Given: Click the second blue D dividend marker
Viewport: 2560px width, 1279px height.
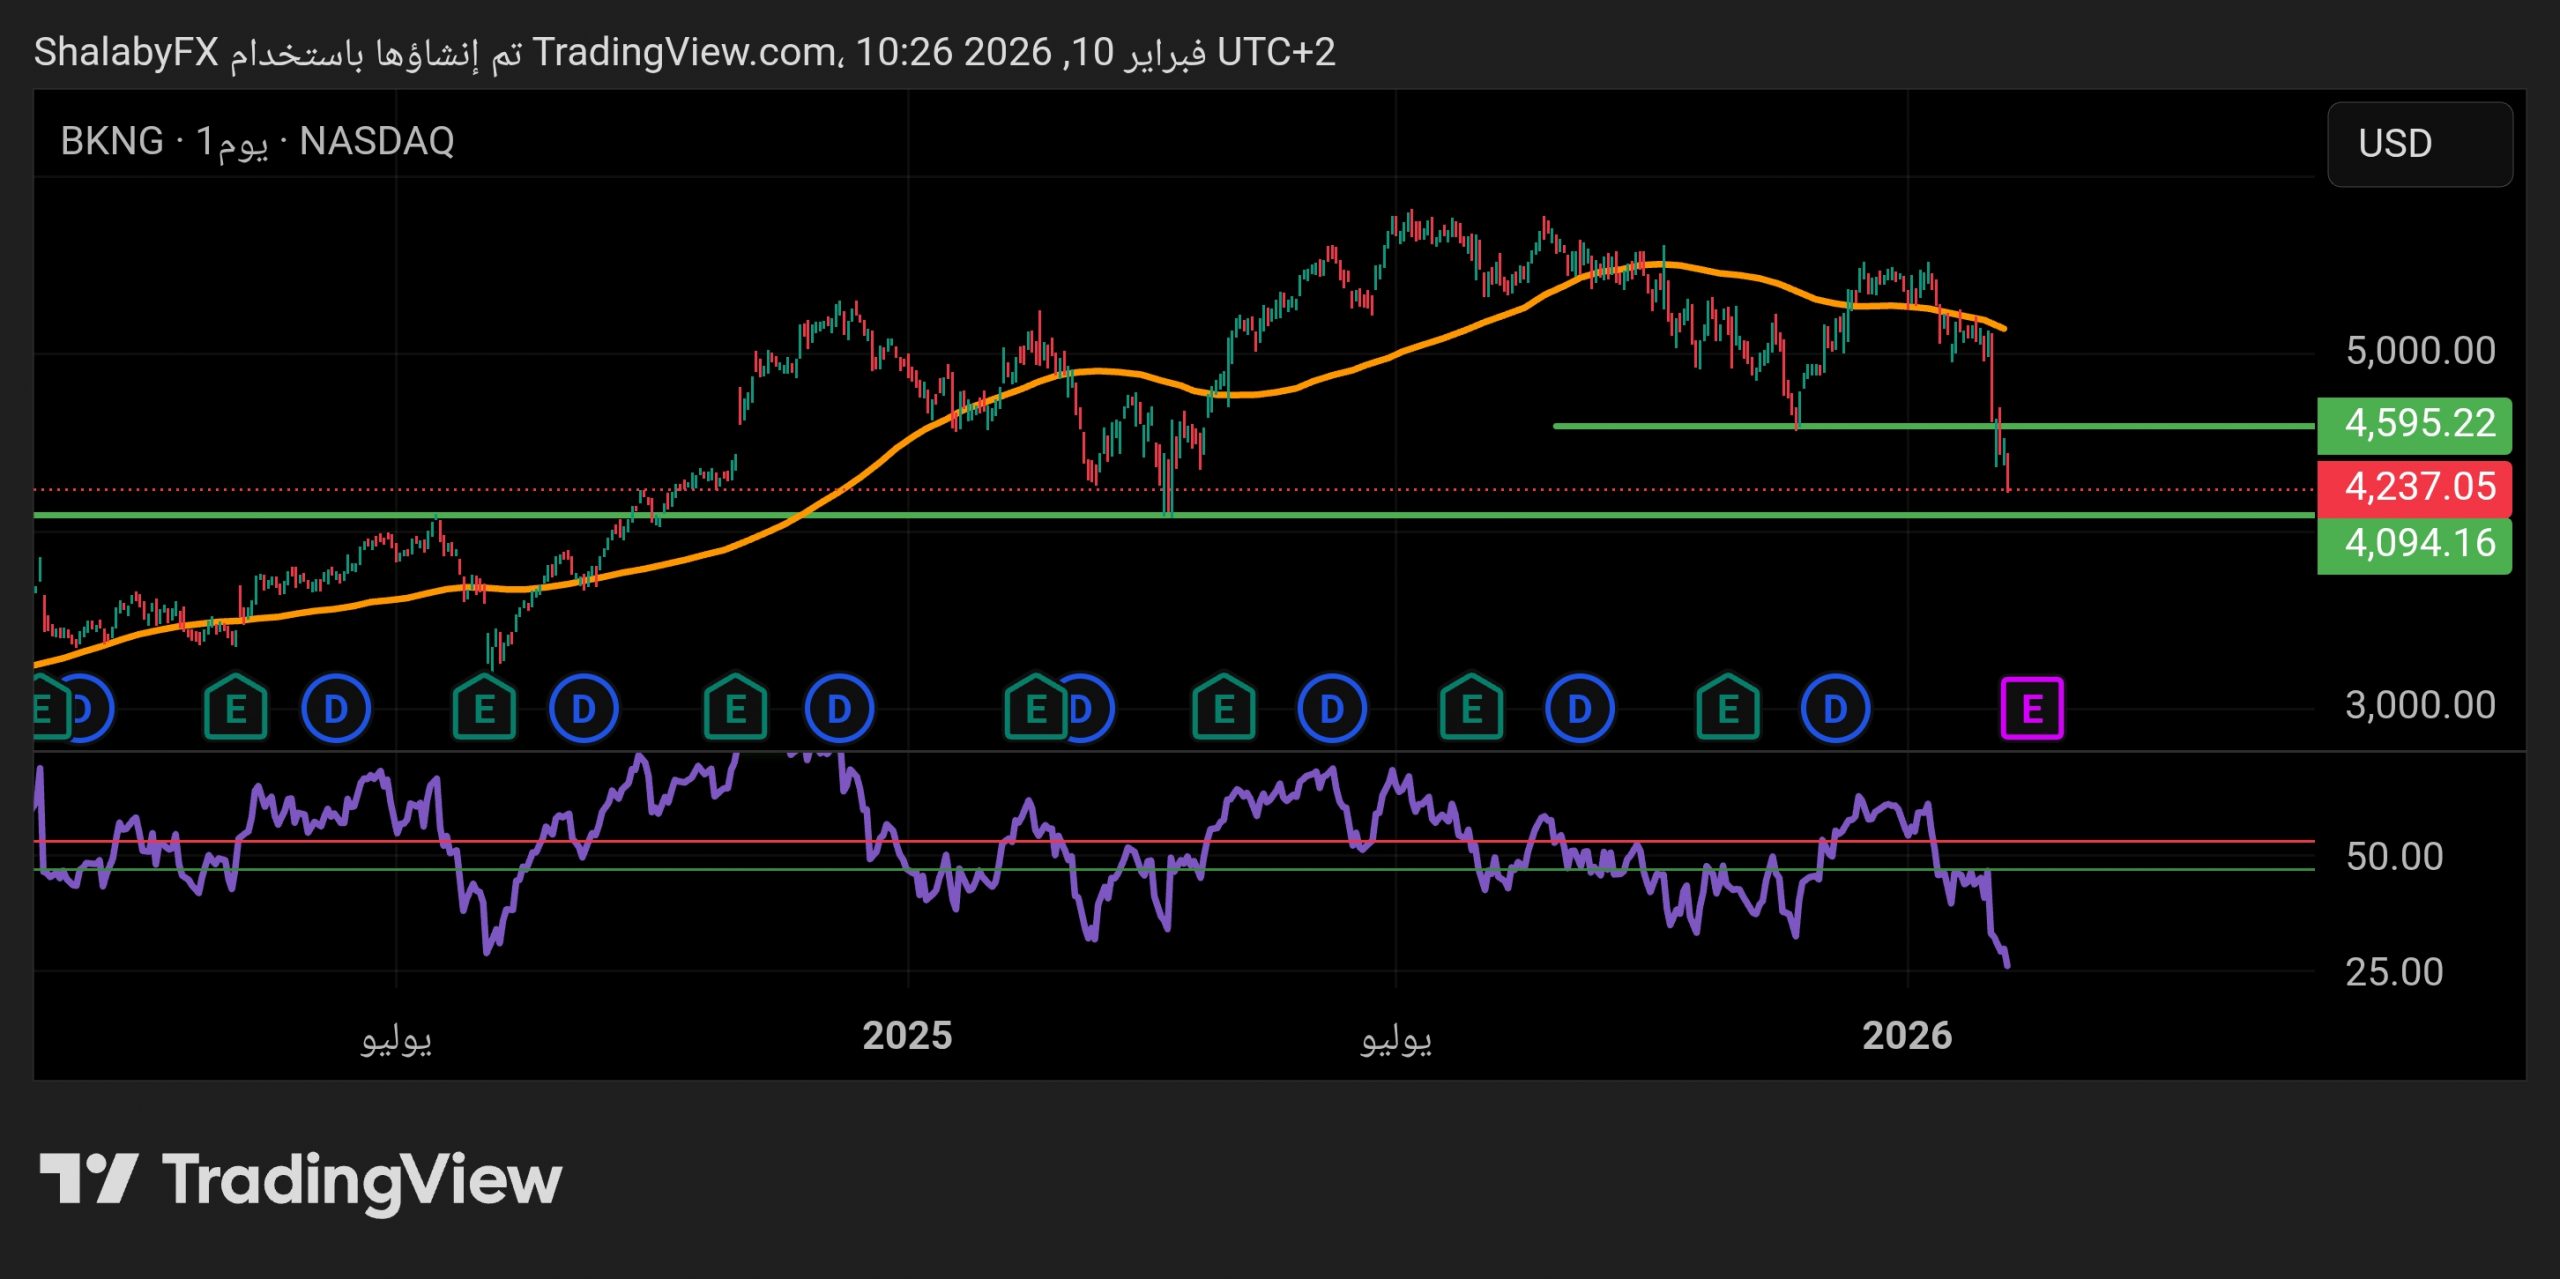Looking at the screenshot, I should [x=336, y=709].
